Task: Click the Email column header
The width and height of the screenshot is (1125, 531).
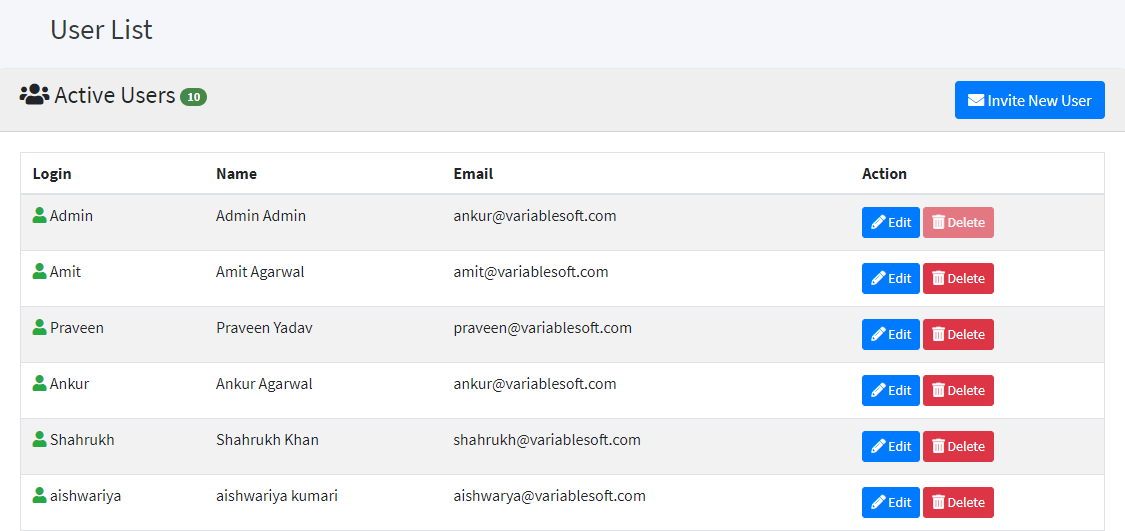Action: point(473,173)
